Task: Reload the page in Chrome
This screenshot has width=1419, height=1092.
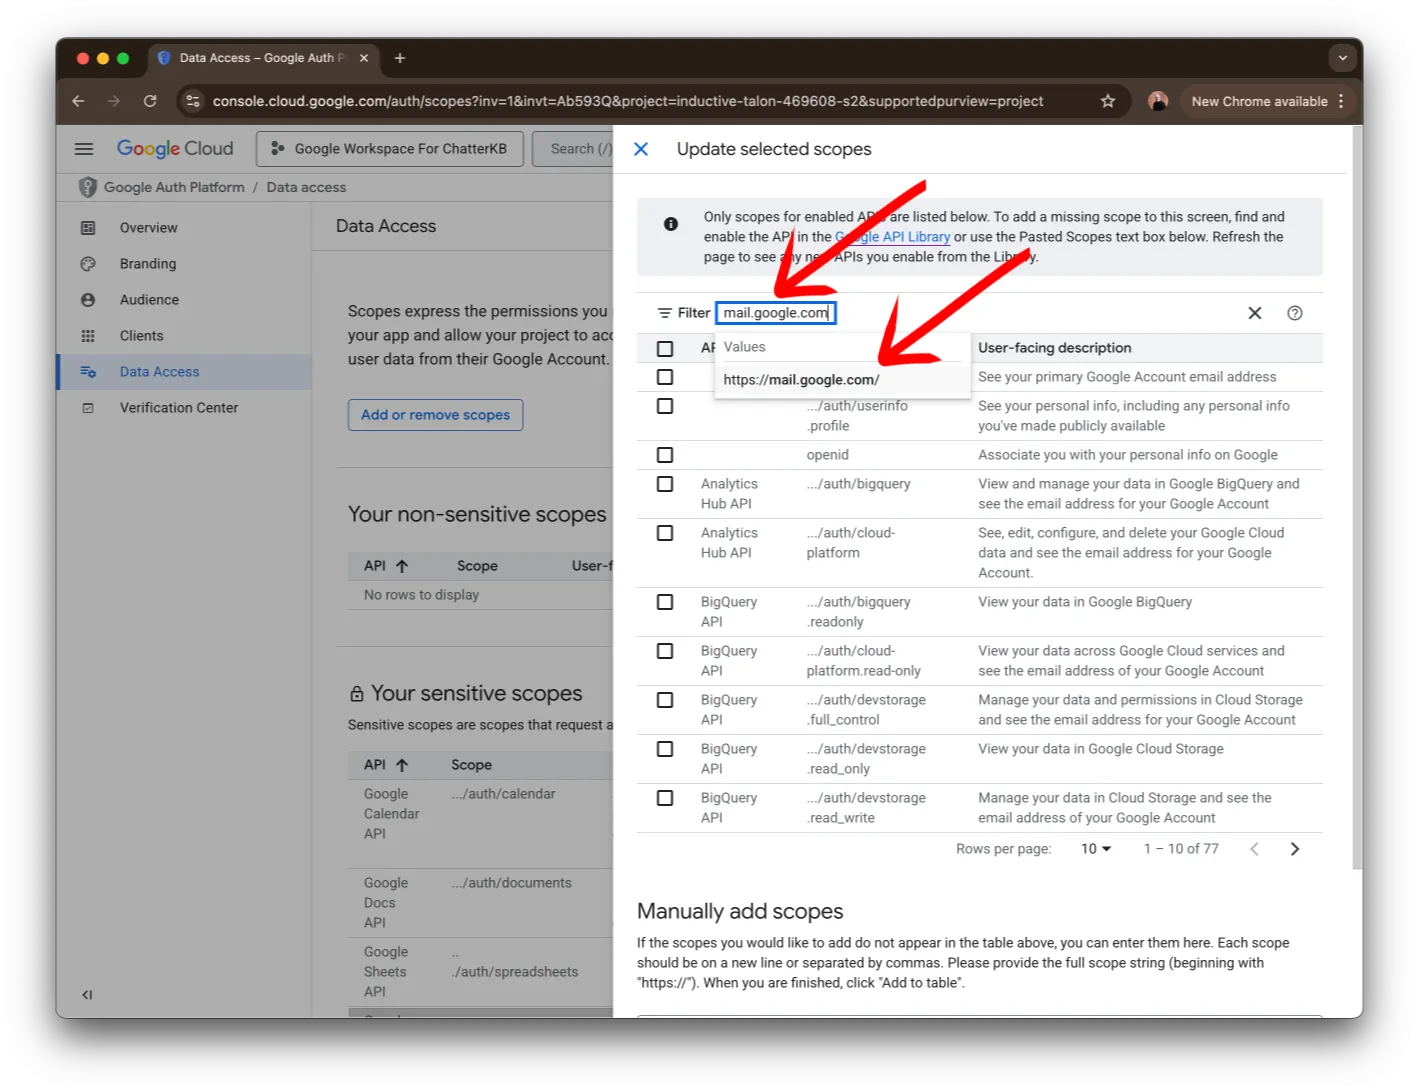Action: click(x=150, y=101)
